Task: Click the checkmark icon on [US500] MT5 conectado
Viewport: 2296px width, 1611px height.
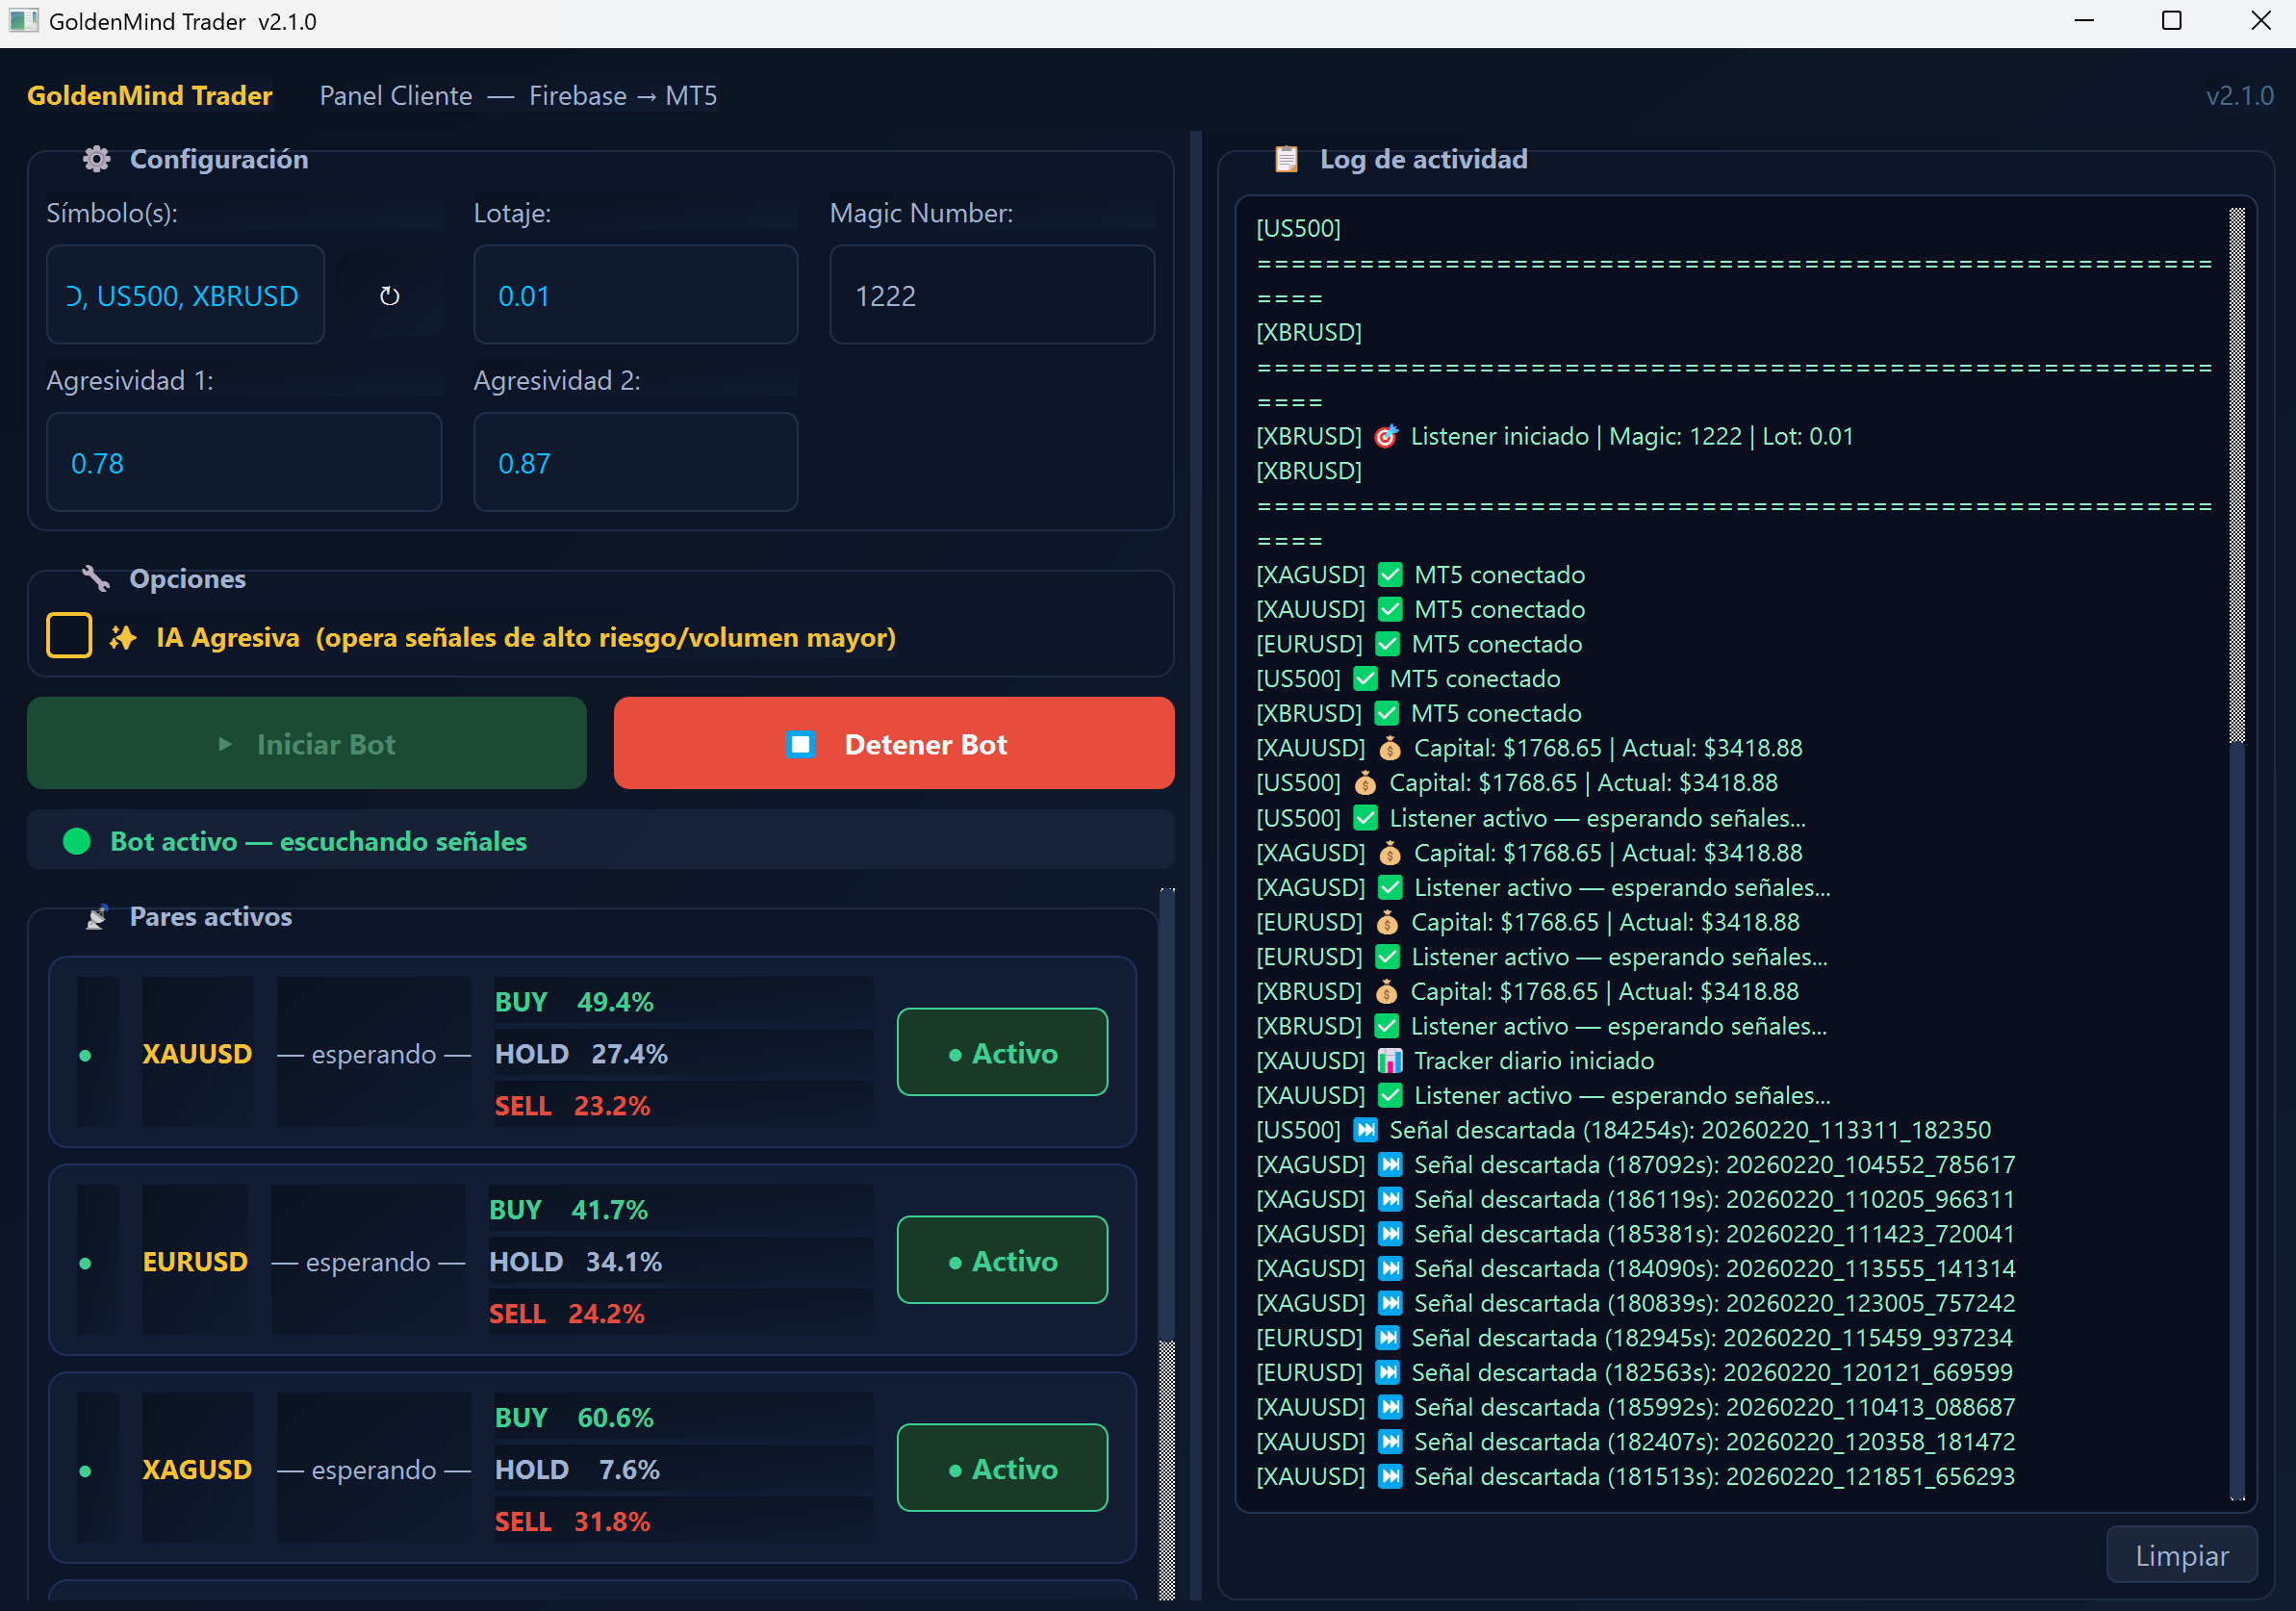Action: 1365,679
